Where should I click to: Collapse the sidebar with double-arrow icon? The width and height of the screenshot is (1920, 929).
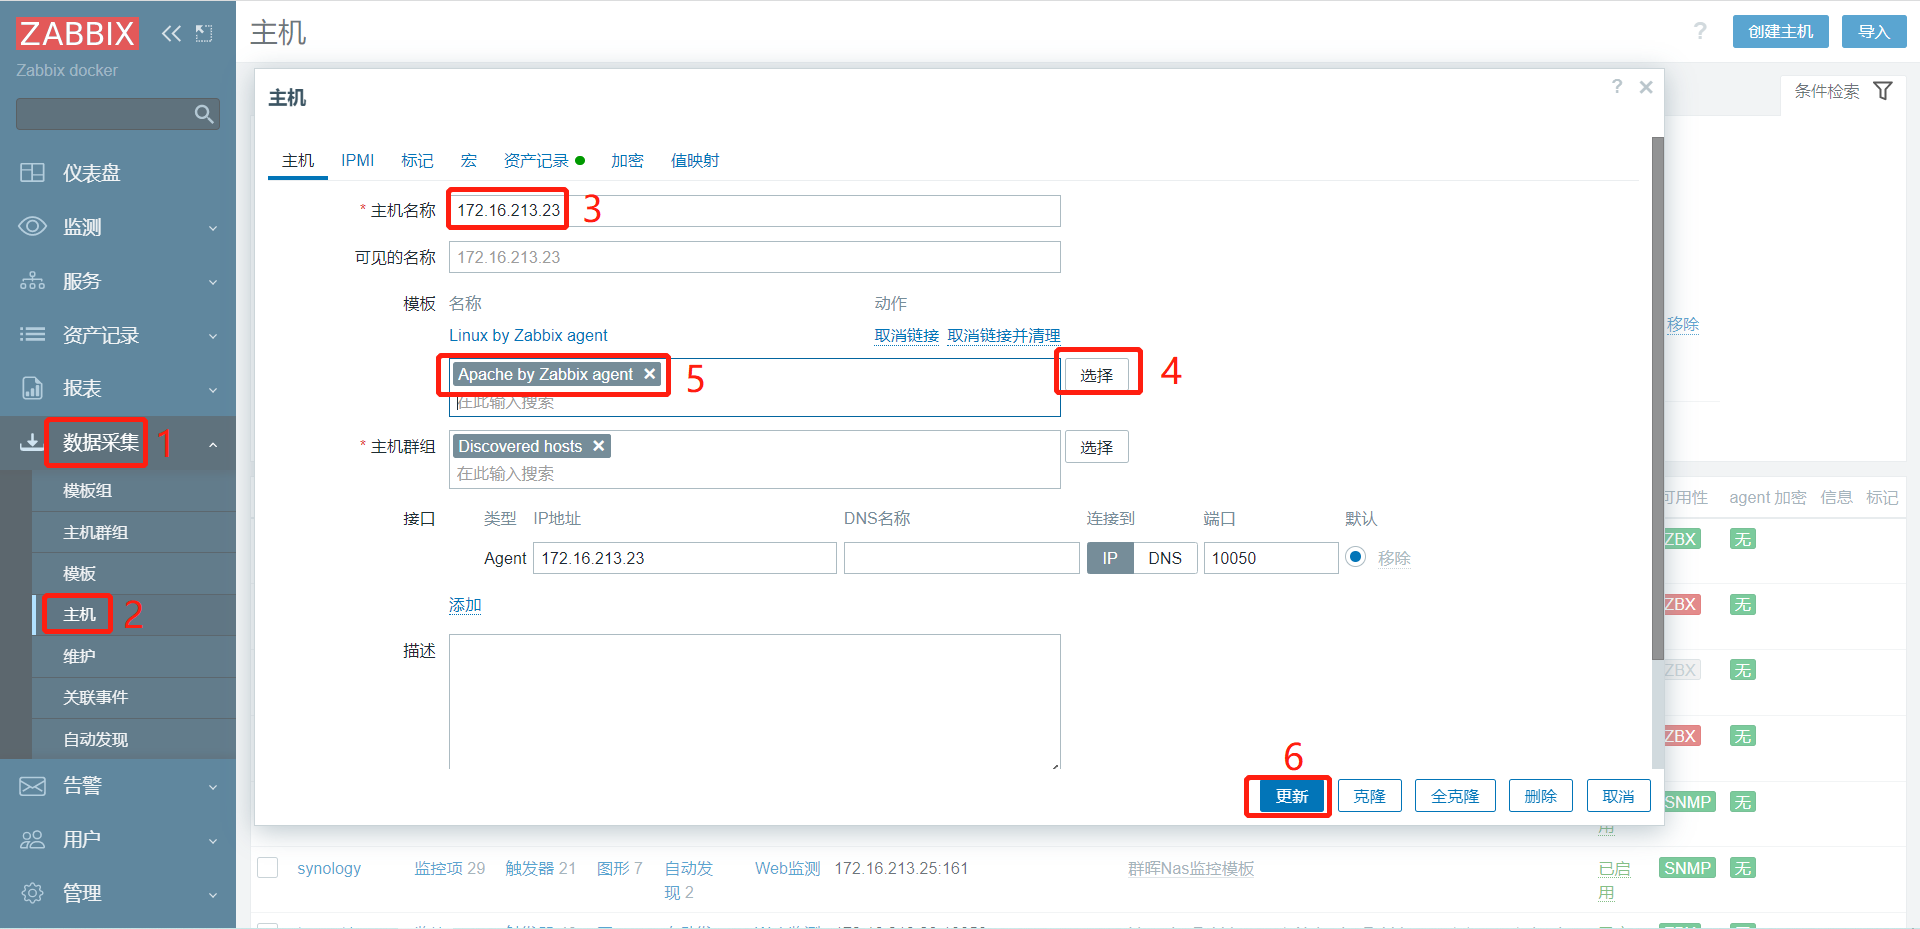(x=172, y=33)
